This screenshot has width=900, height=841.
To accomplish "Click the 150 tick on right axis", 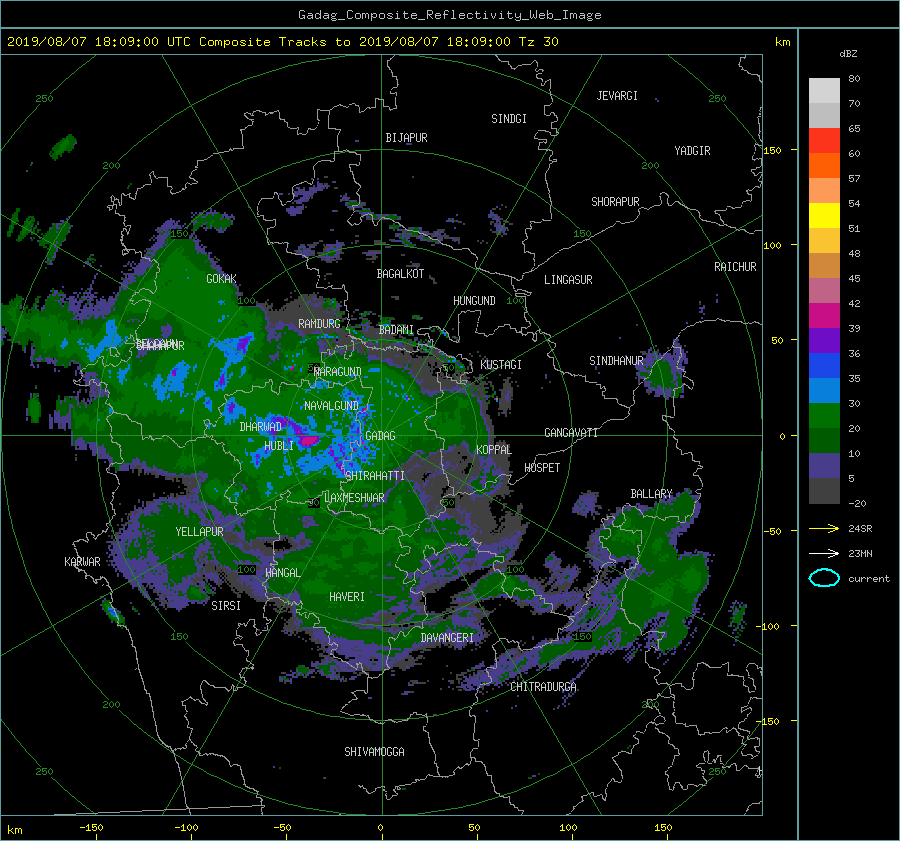I will [x=773, y=150].
